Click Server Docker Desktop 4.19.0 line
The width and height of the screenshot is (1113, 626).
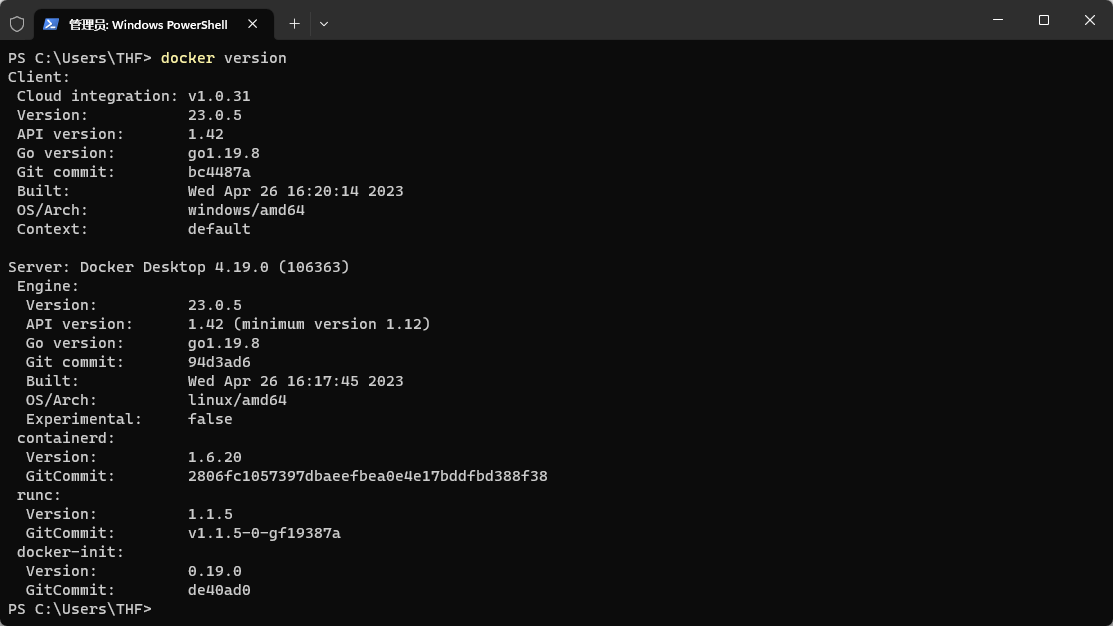pyautogui.click(x=179, y=267)
